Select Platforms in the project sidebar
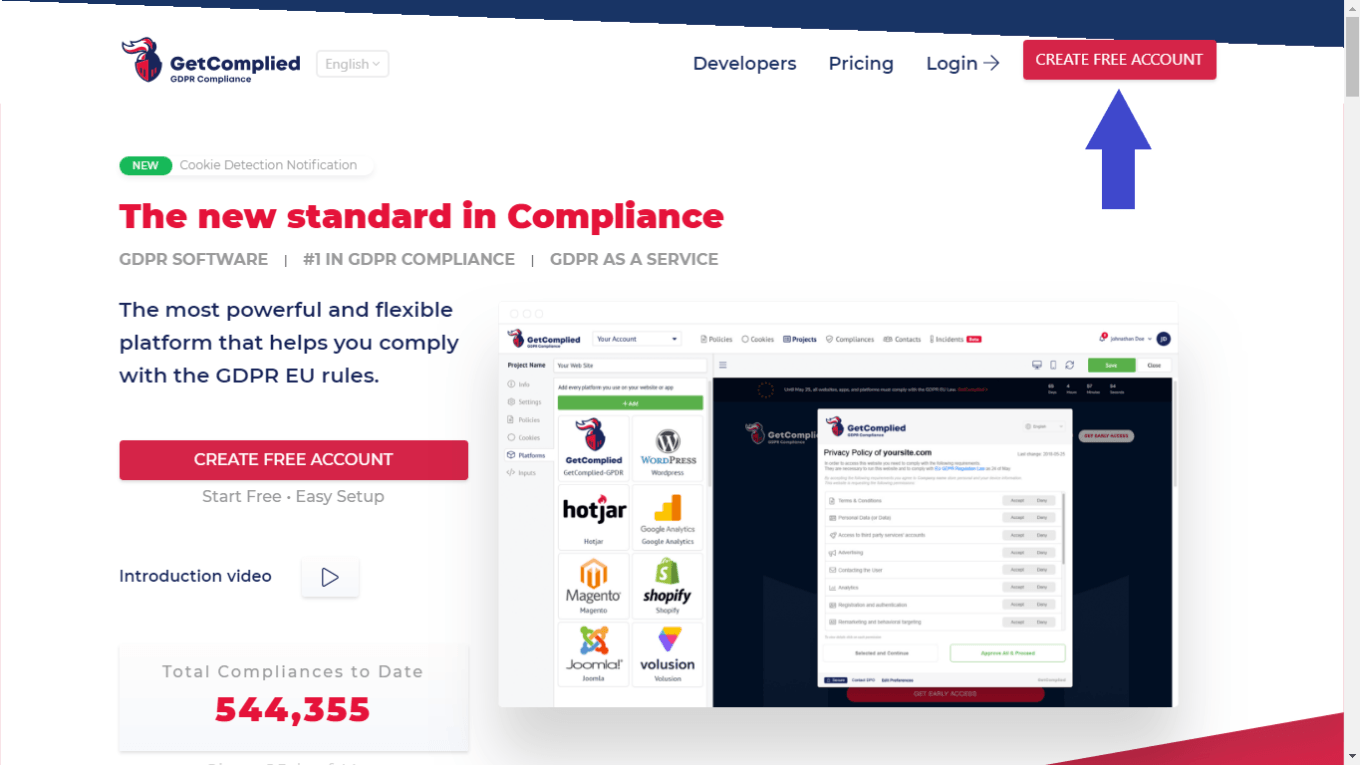1360x765 pixels. coord(525,455)
